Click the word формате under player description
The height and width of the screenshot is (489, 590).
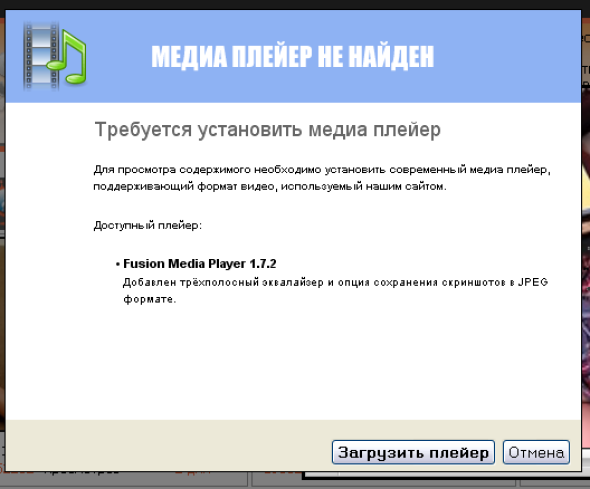tap(149, 299)
